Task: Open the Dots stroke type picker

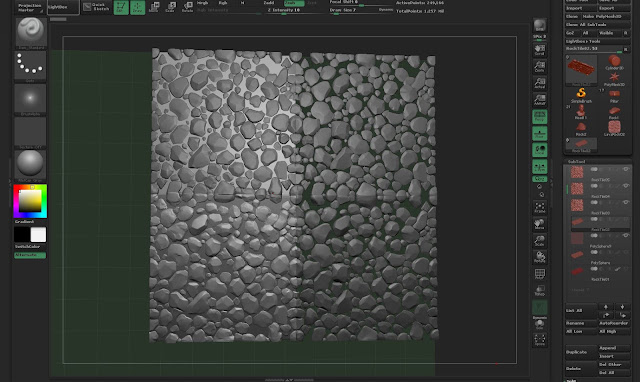Action: (x=30, y=66)
